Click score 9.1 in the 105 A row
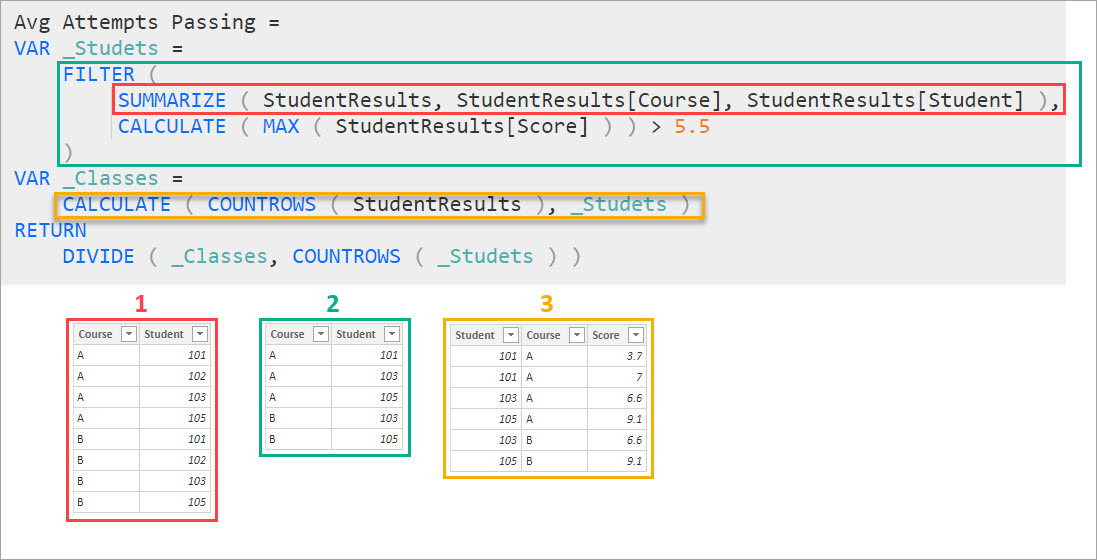 [x=635, y=419]
